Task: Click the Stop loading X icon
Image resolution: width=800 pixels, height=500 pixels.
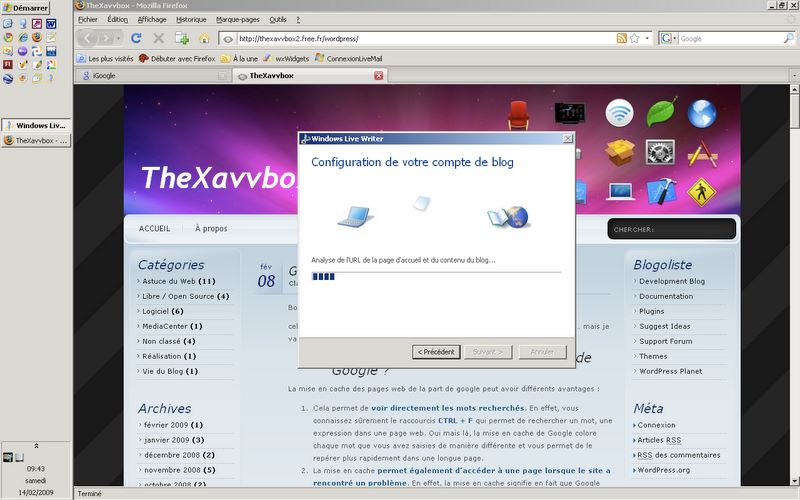Action: pyautogui.click(x=159, y=38)
